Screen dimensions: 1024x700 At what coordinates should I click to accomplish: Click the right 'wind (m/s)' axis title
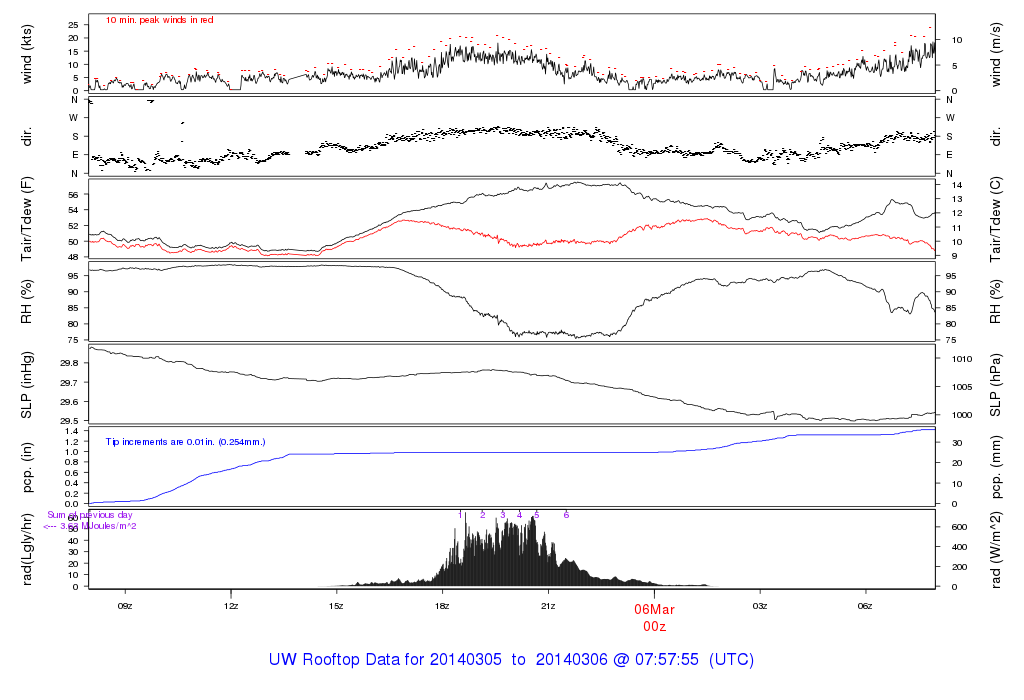995,55
